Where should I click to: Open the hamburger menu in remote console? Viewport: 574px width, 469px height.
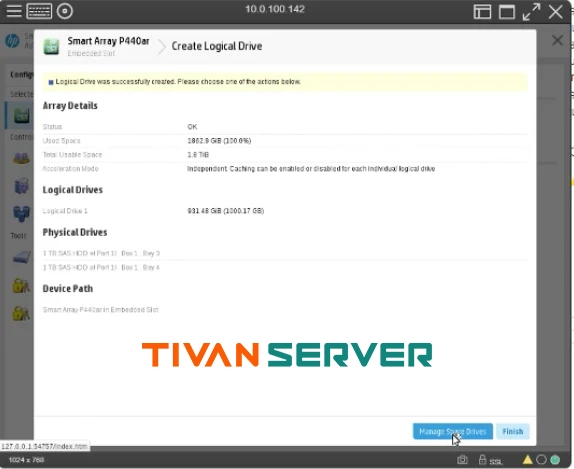coord(14,11)
